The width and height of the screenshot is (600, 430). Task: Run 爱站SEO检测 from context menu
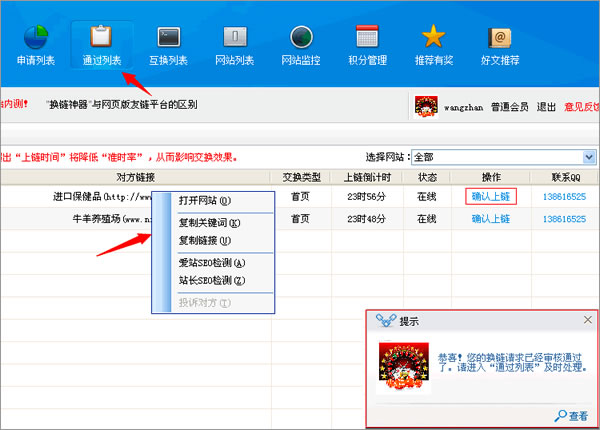(211, 262)
